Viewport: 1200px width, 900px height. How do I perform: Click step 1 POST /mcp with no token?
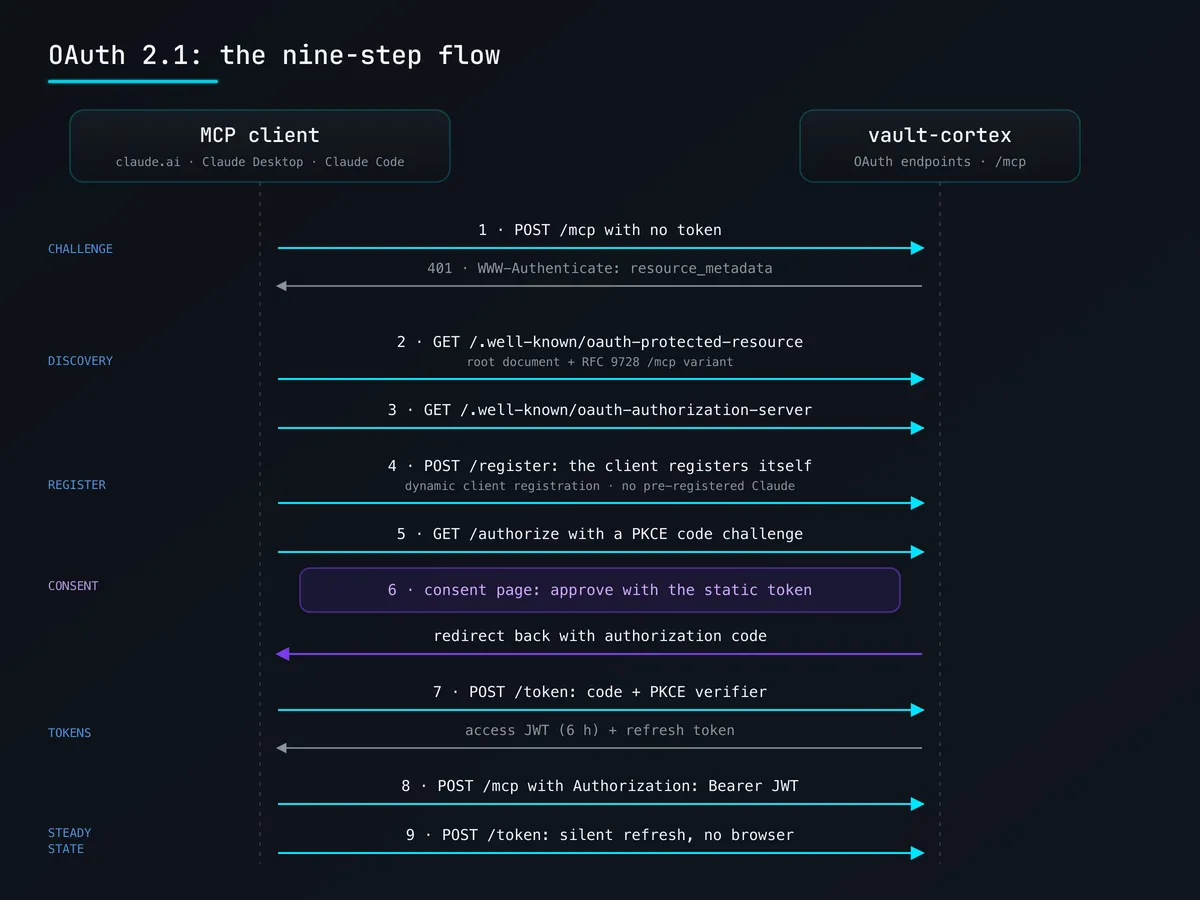click(600, 230)
